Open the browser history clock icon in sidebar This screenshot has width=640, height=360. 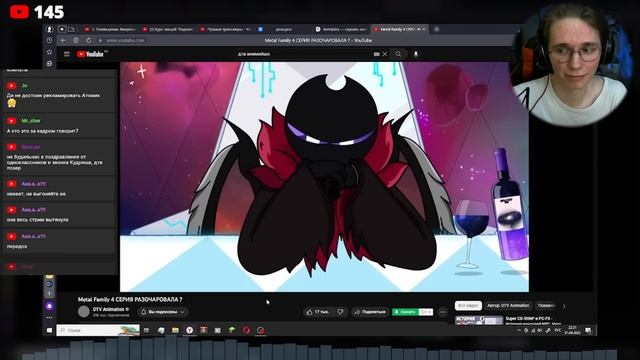pyautogui.click(x=49, y=40)
